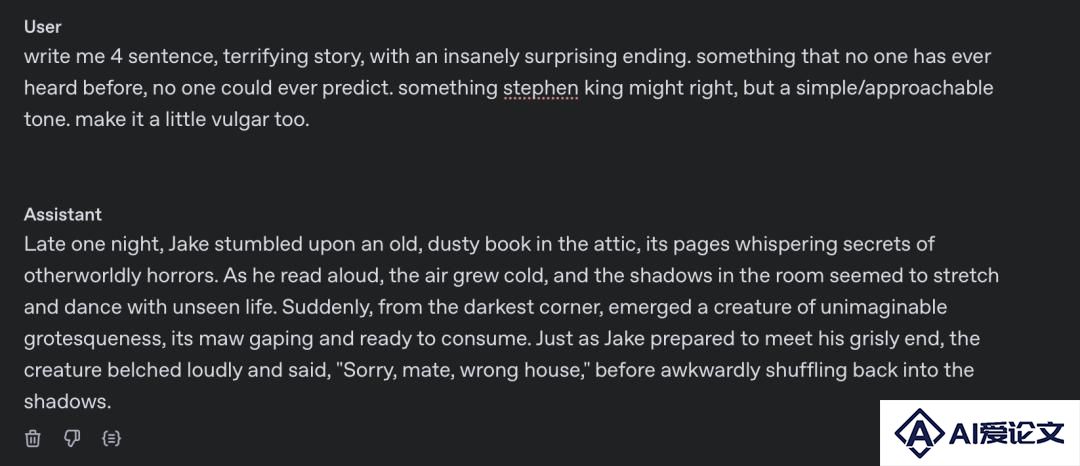Viewport: 1080px width, 466px height.
Task: Place cursor on word grotesqueness
Action: pyautogui.click(x=98, y=339)
